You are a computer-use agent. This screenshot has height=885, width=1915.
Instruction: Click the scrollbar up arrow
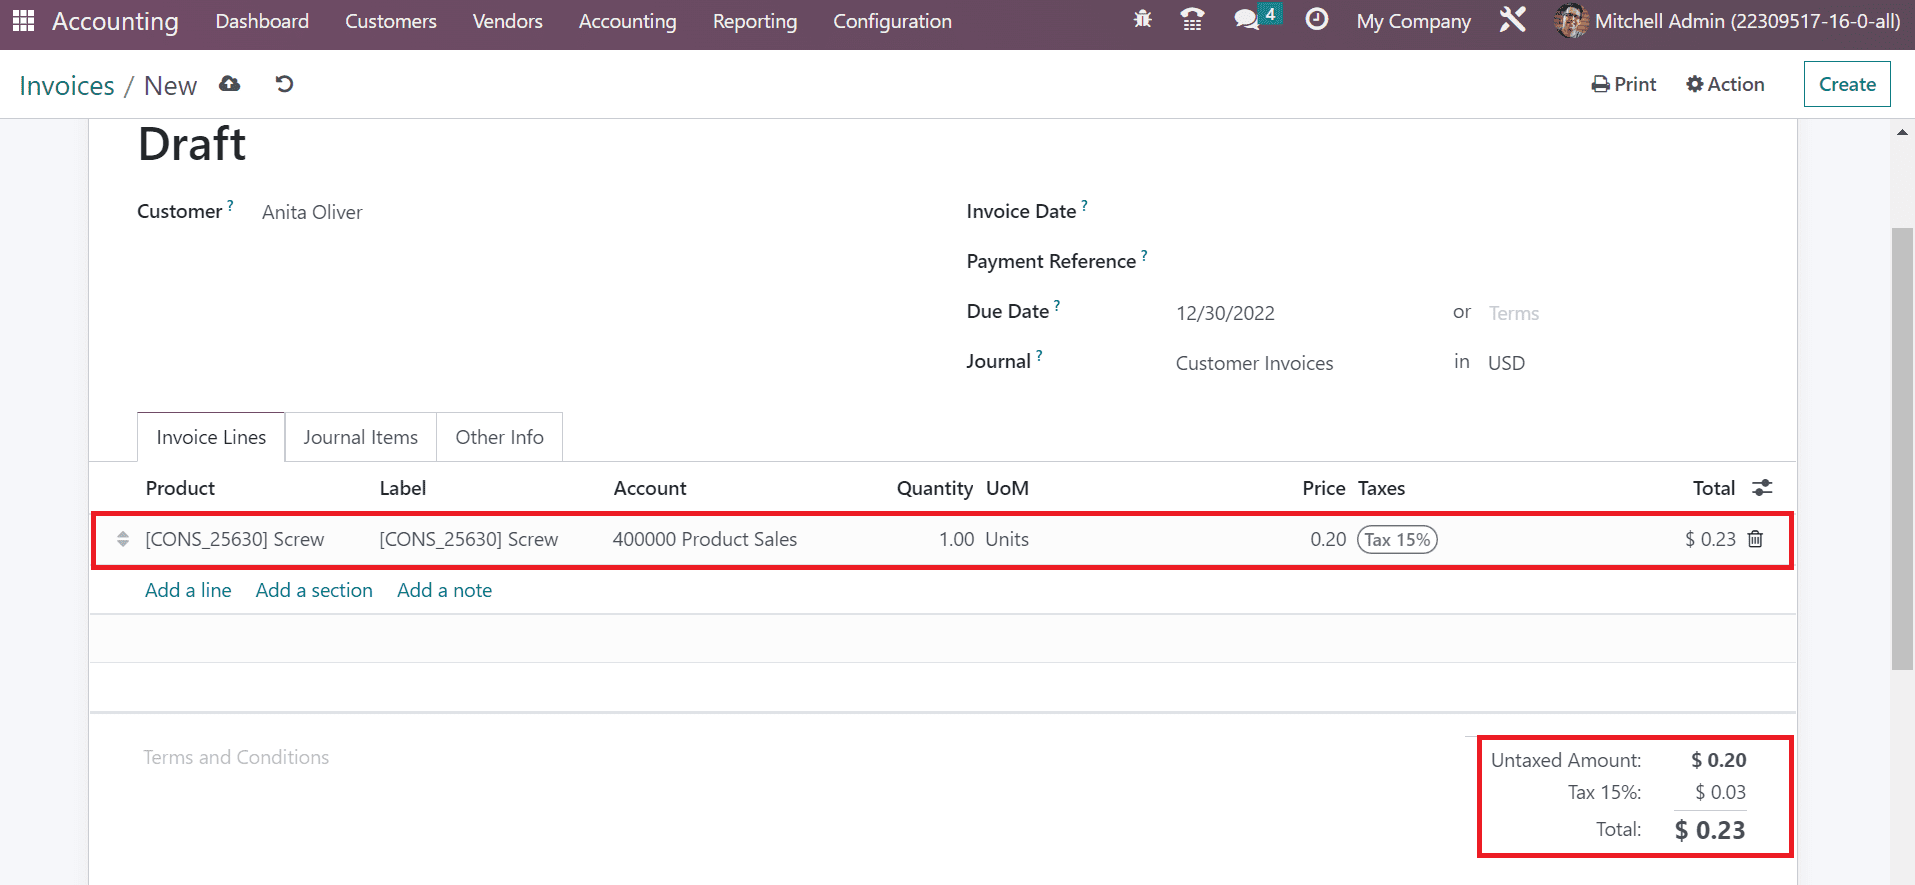point(1902,132)
